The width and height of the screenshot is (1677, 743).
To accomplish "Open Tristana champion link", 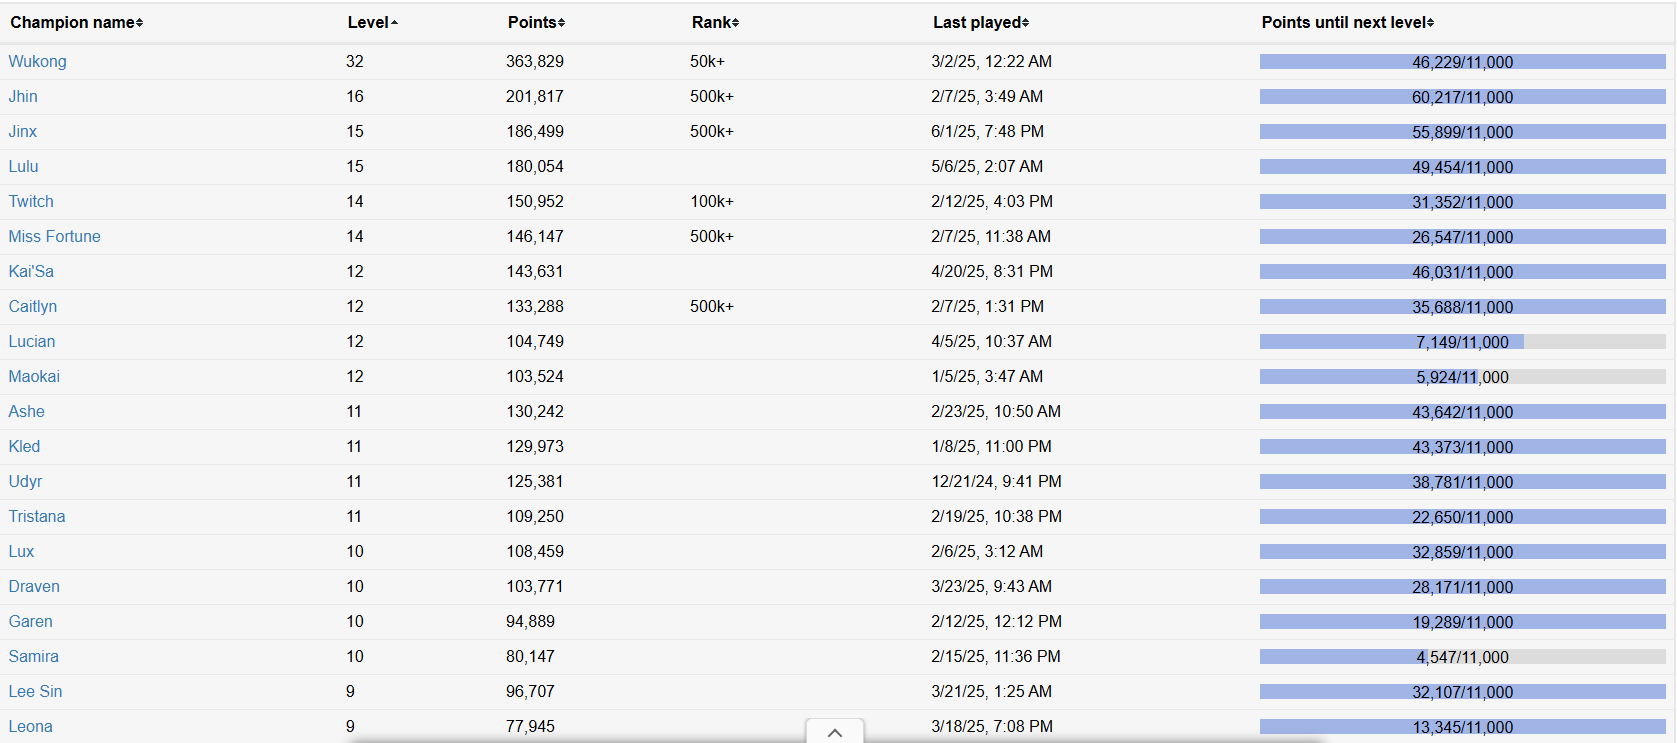I will pyautogui.click(x=37, y=516).
